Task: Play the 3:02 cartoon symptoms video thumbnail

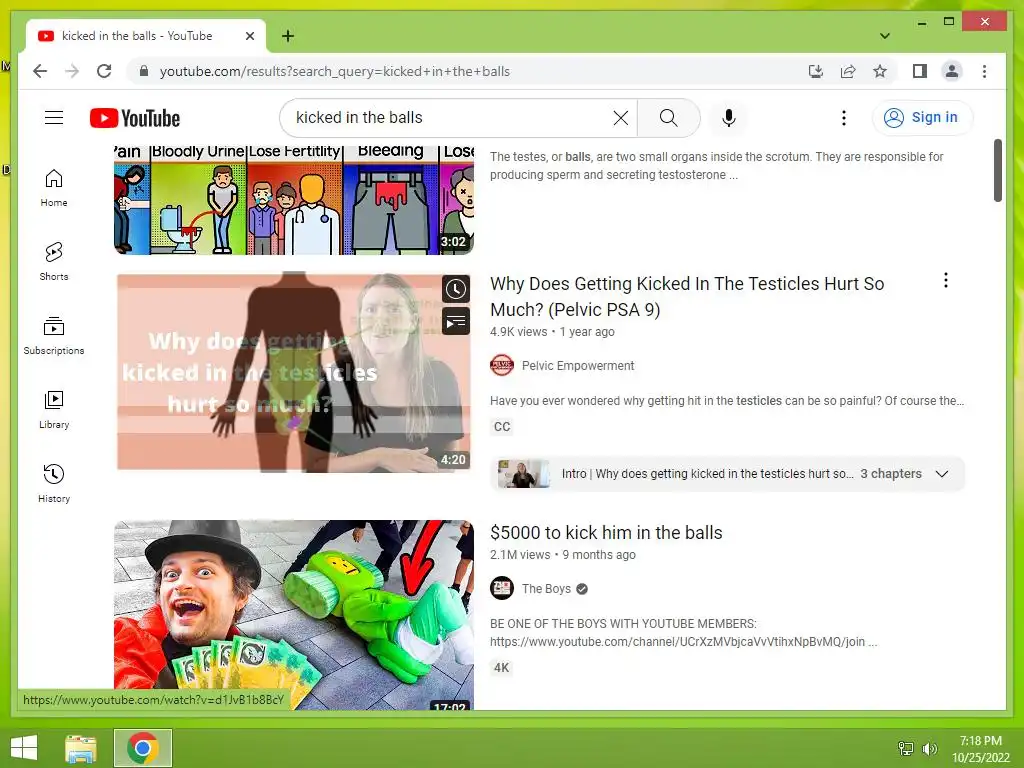Action: click(294, 200)
